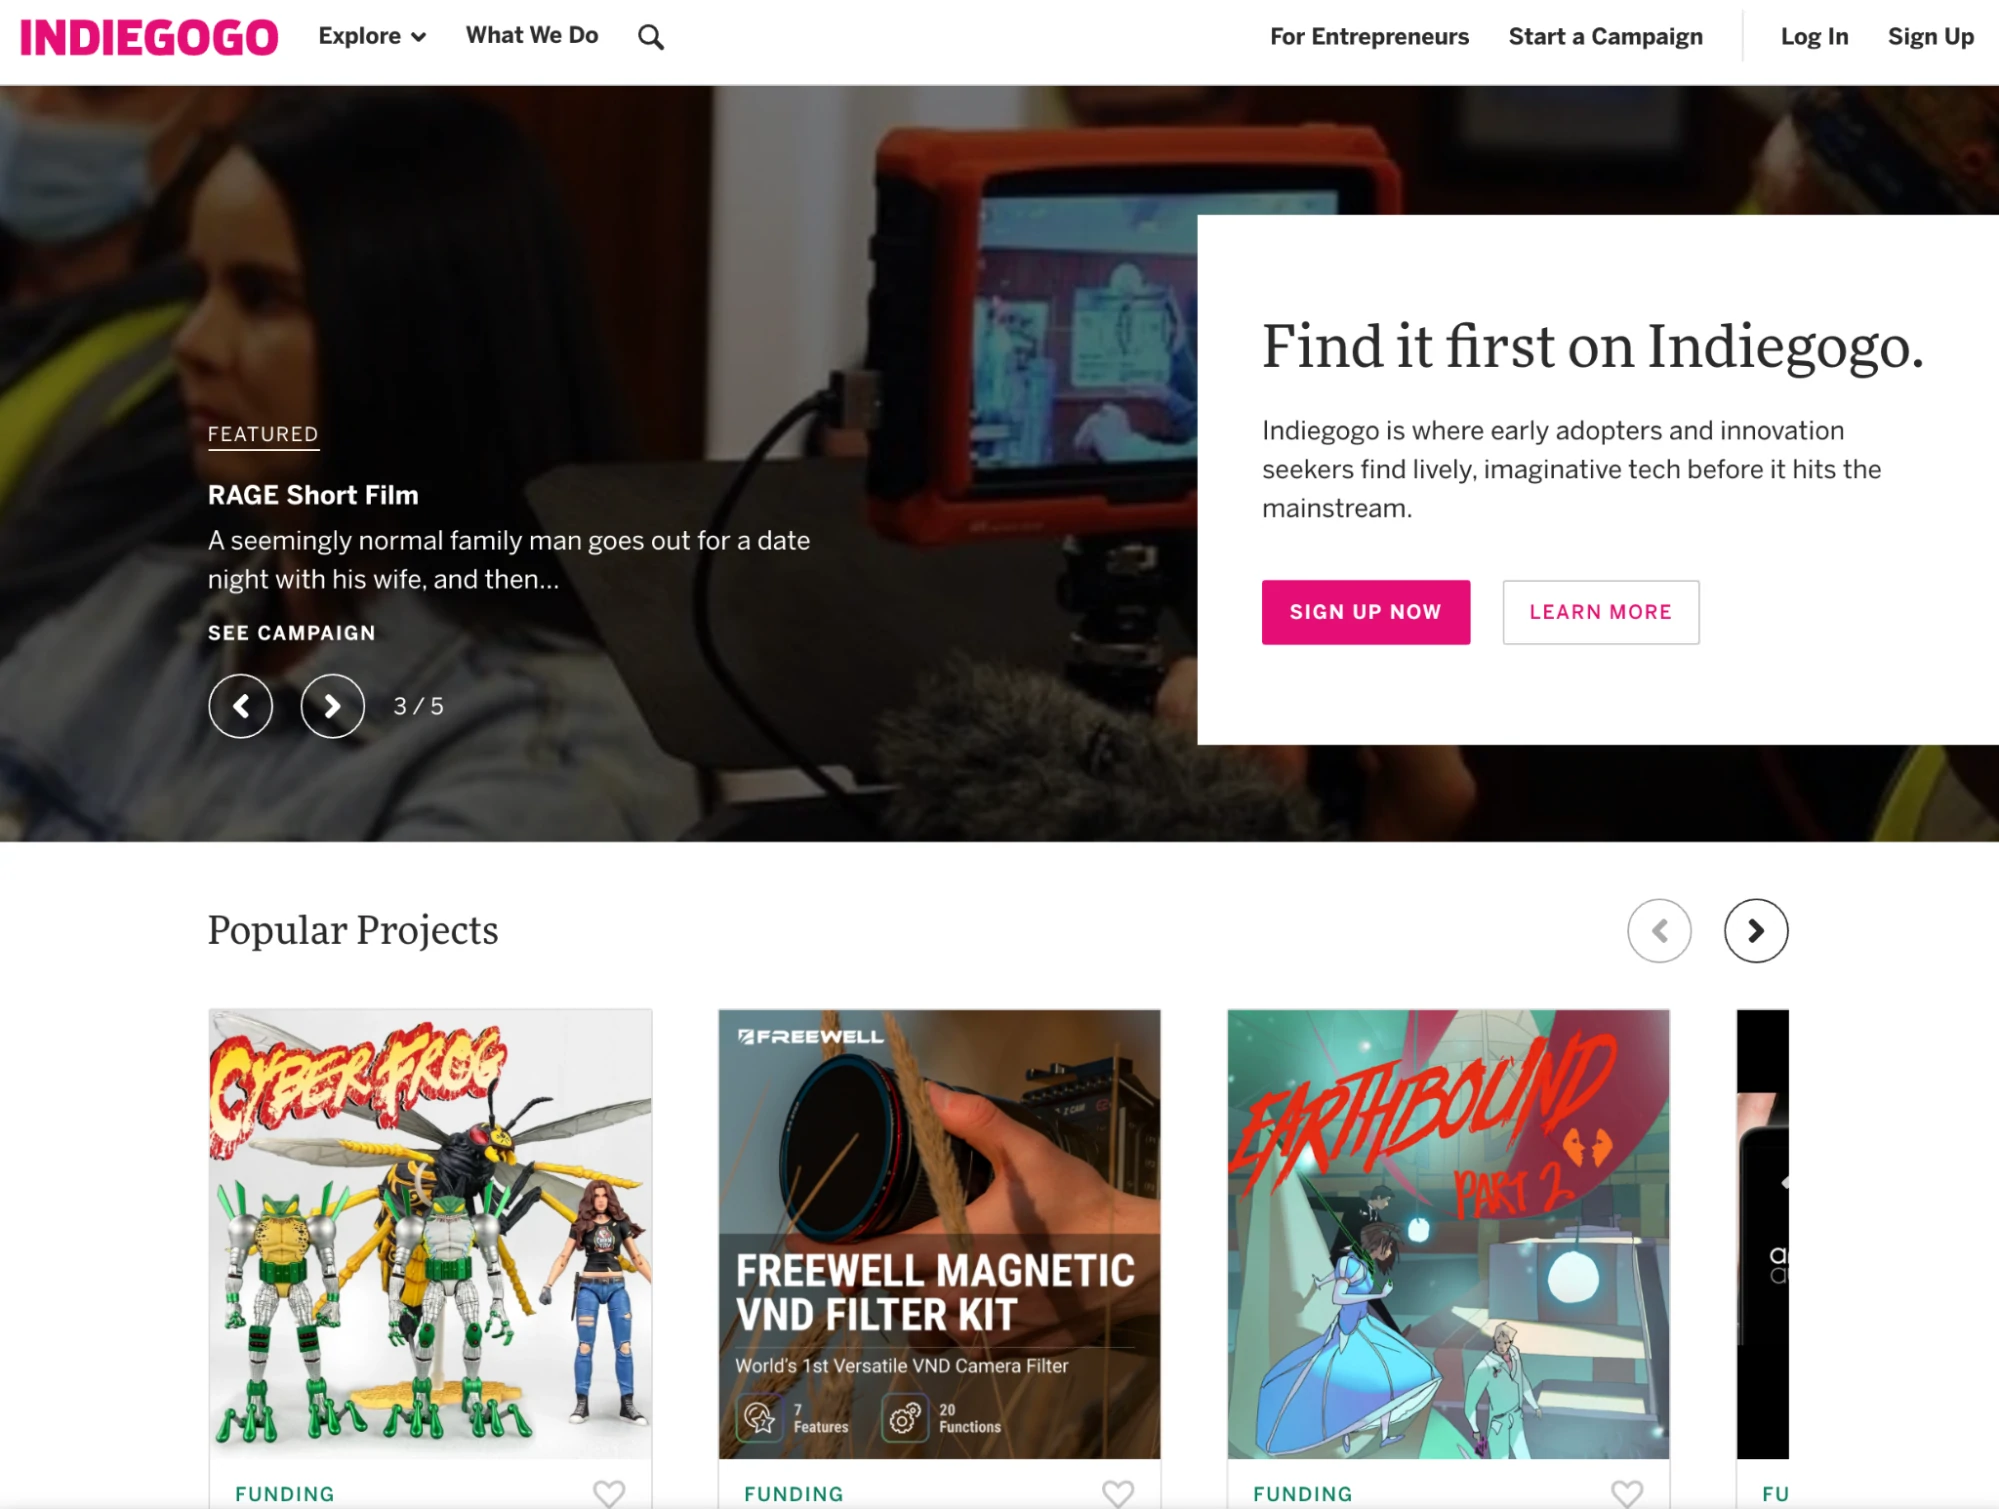Open the Earthbound Part 2 thumbnail

pyautogui.click(x=1448, y=1234)
